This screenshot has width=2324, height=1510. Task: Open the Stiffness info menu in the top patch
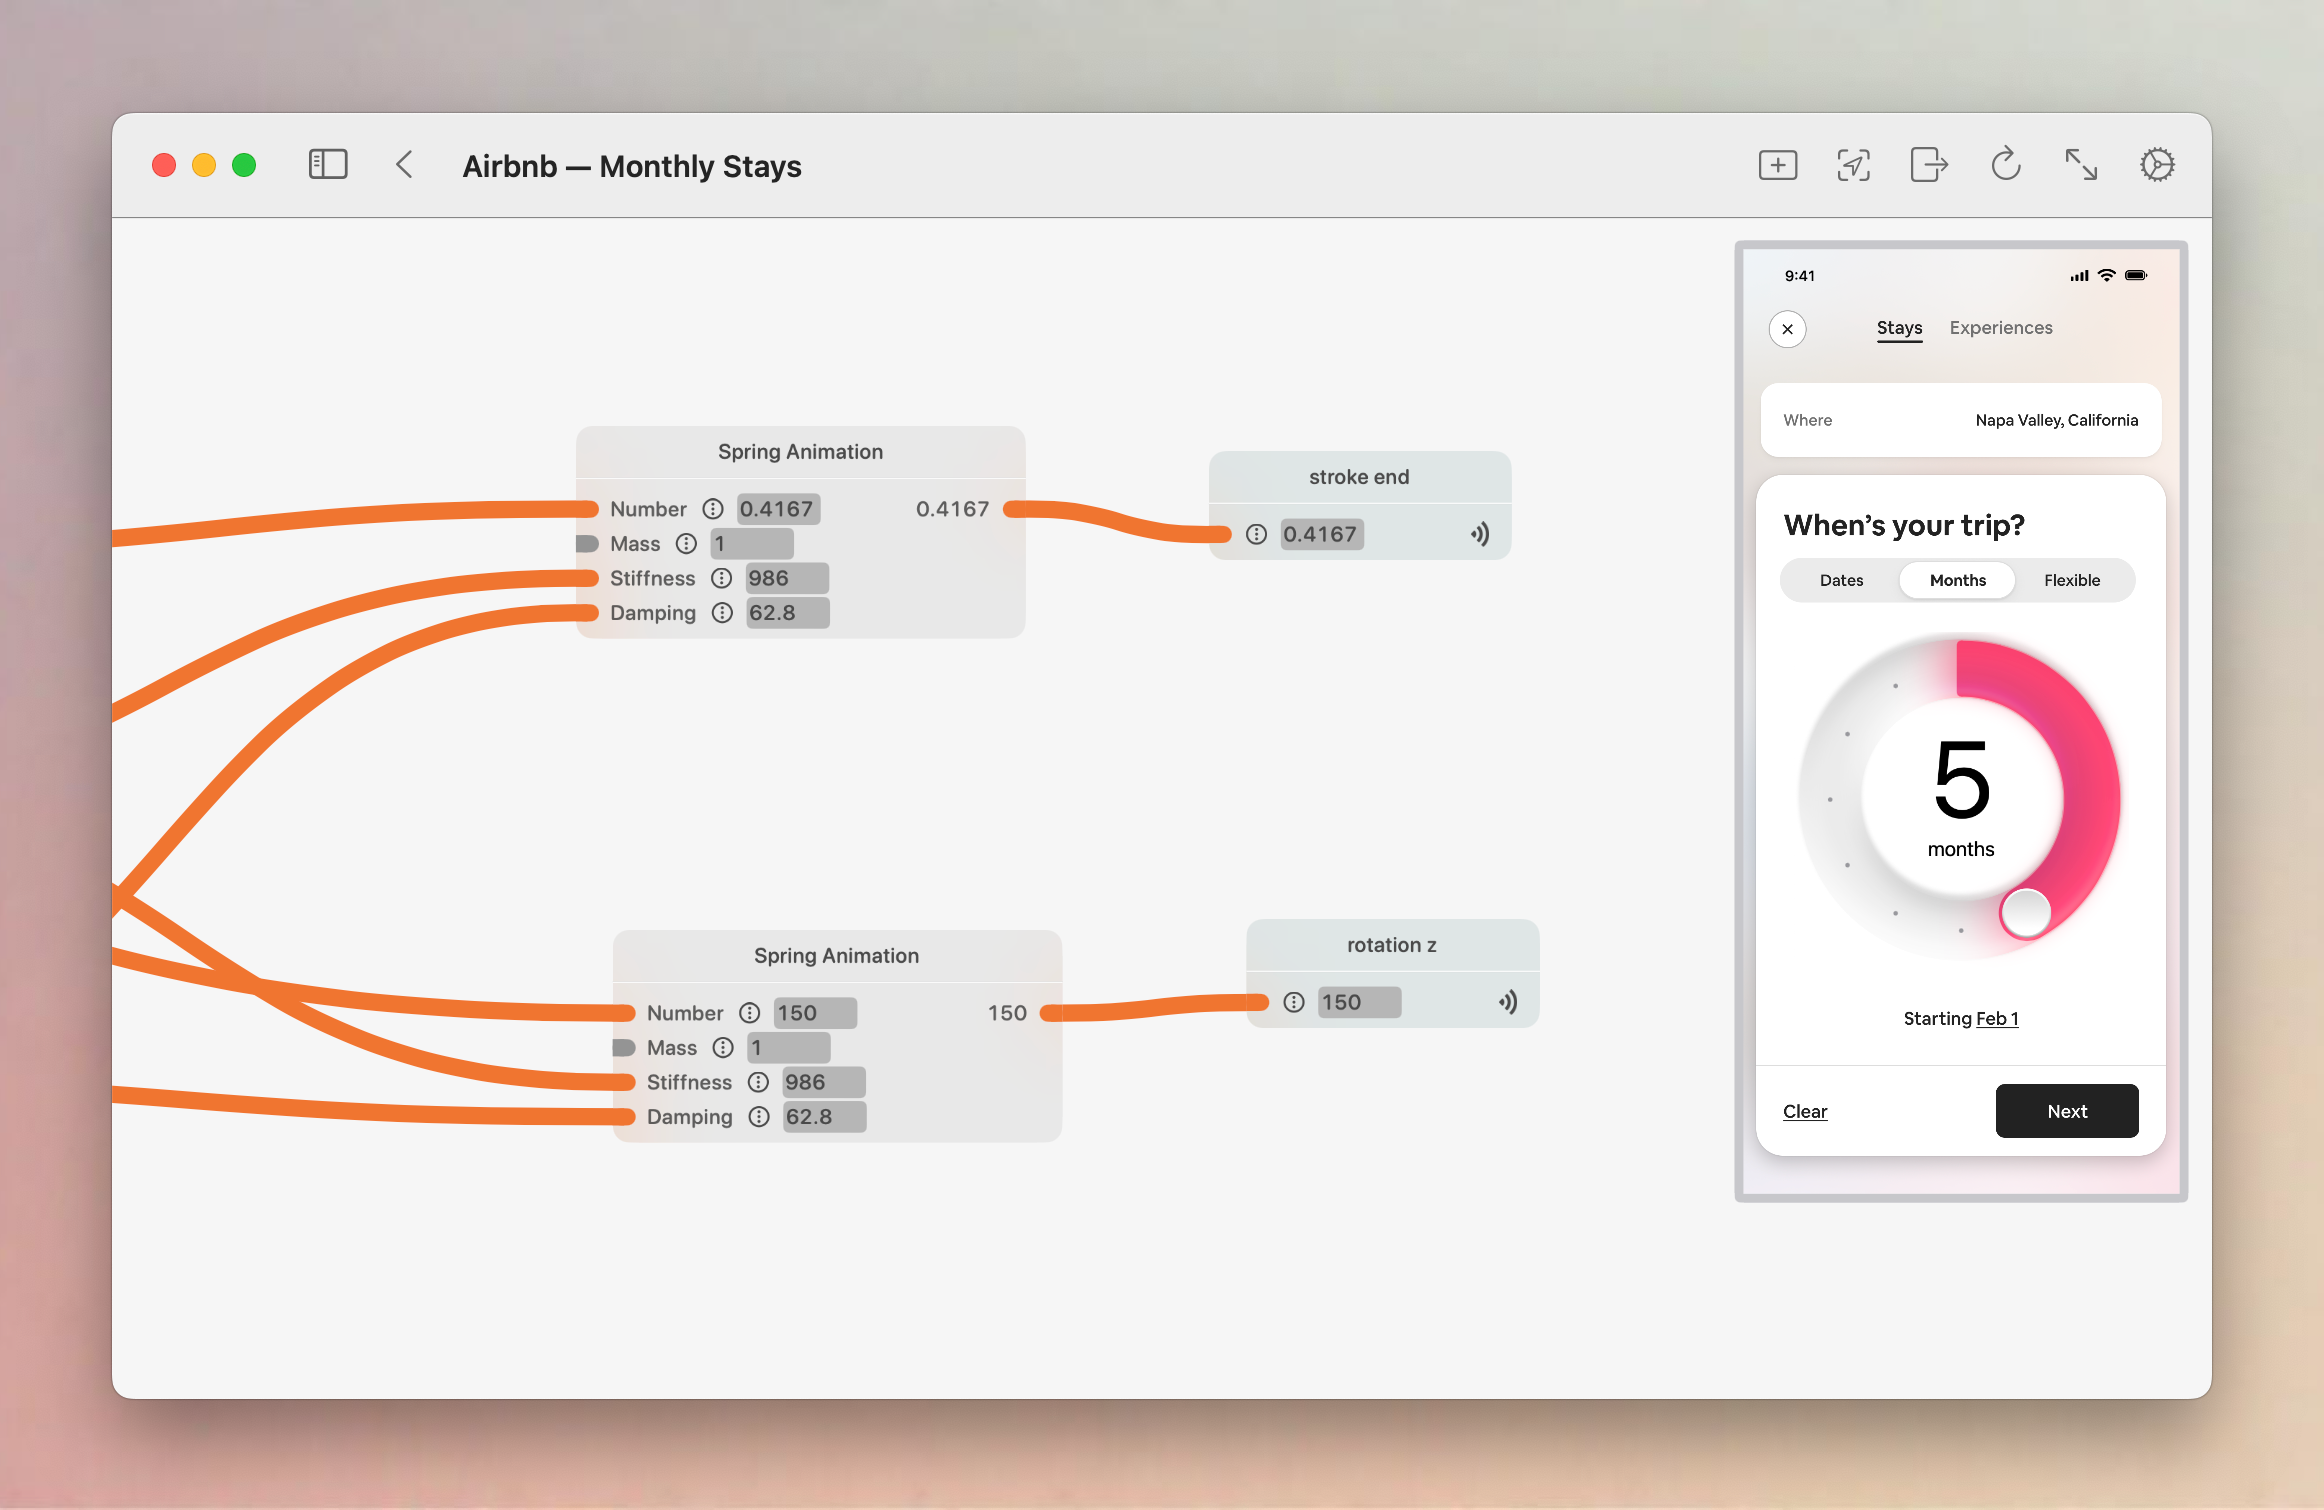tap(721, 578)
